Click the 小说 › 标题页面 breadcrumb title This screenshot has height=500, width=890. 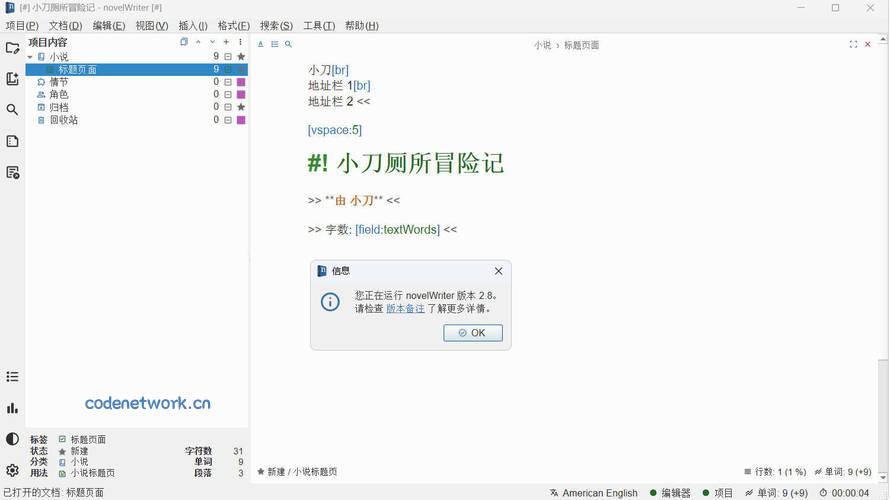(x=566, y=45)
